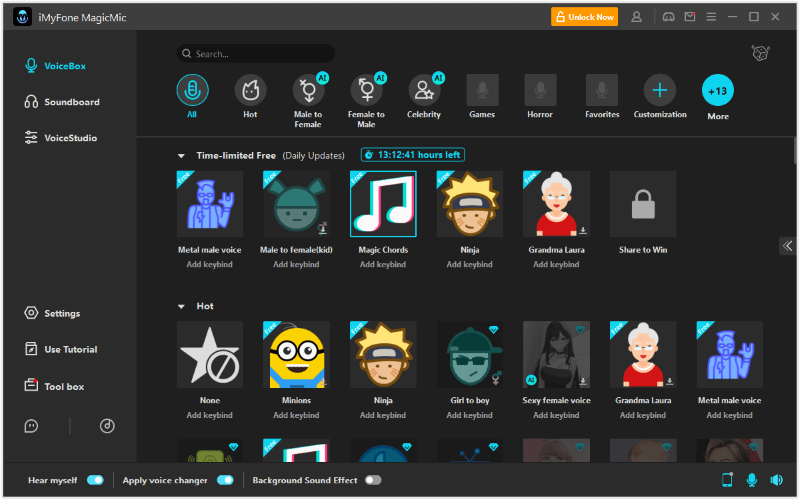800x500 pixels.
Task: Select Metal male voice in Time-limited Free
Action: click(x=210, y=204)
